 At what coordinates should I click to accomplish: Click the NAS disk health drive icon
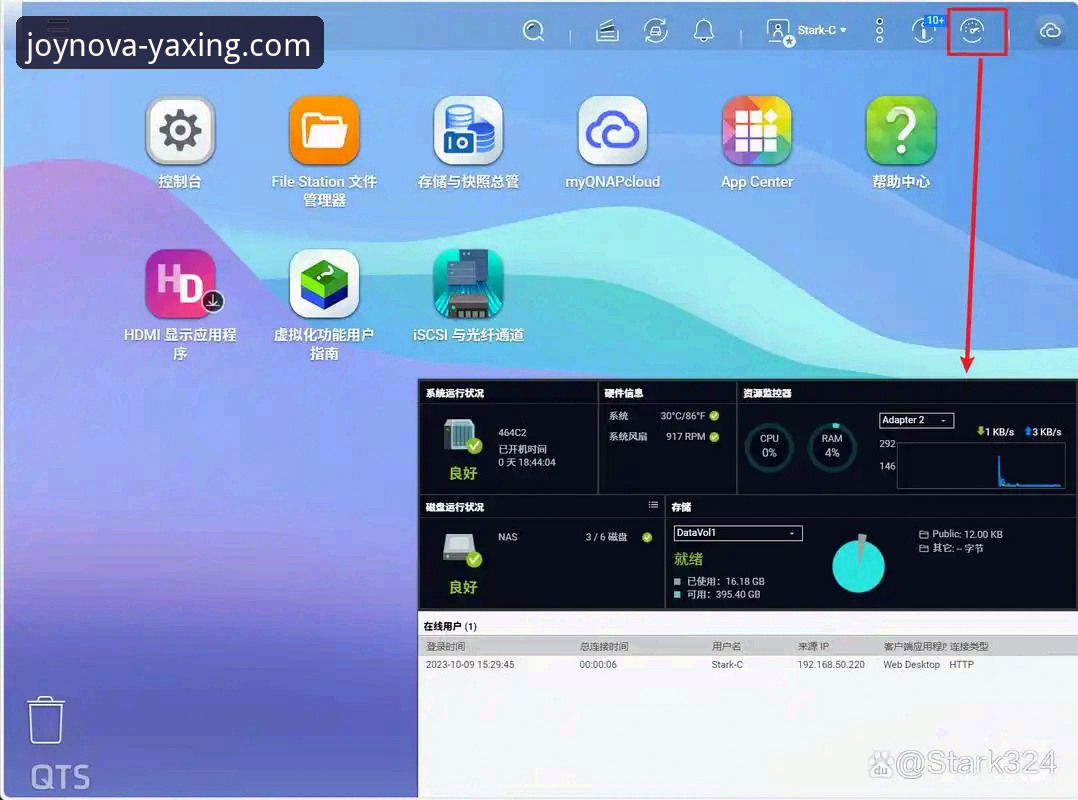click(x=462, y=550)
